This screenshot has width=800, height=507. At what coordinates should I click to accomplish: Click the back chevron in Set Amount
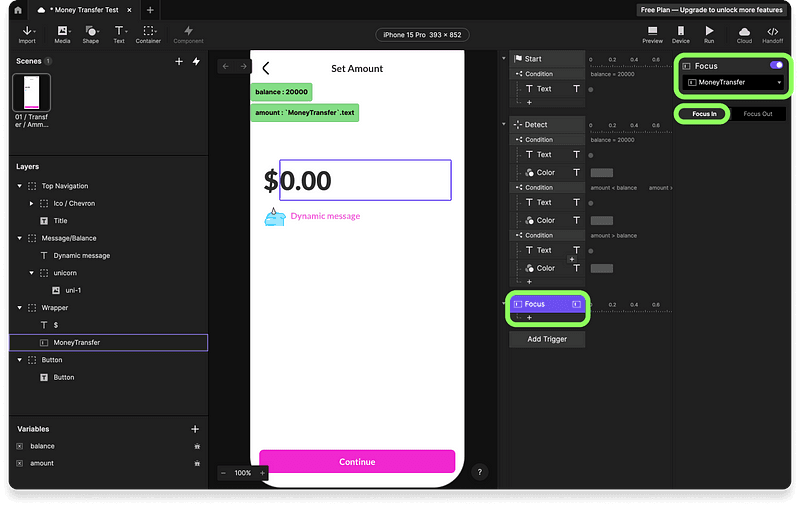tap(266, 68)
